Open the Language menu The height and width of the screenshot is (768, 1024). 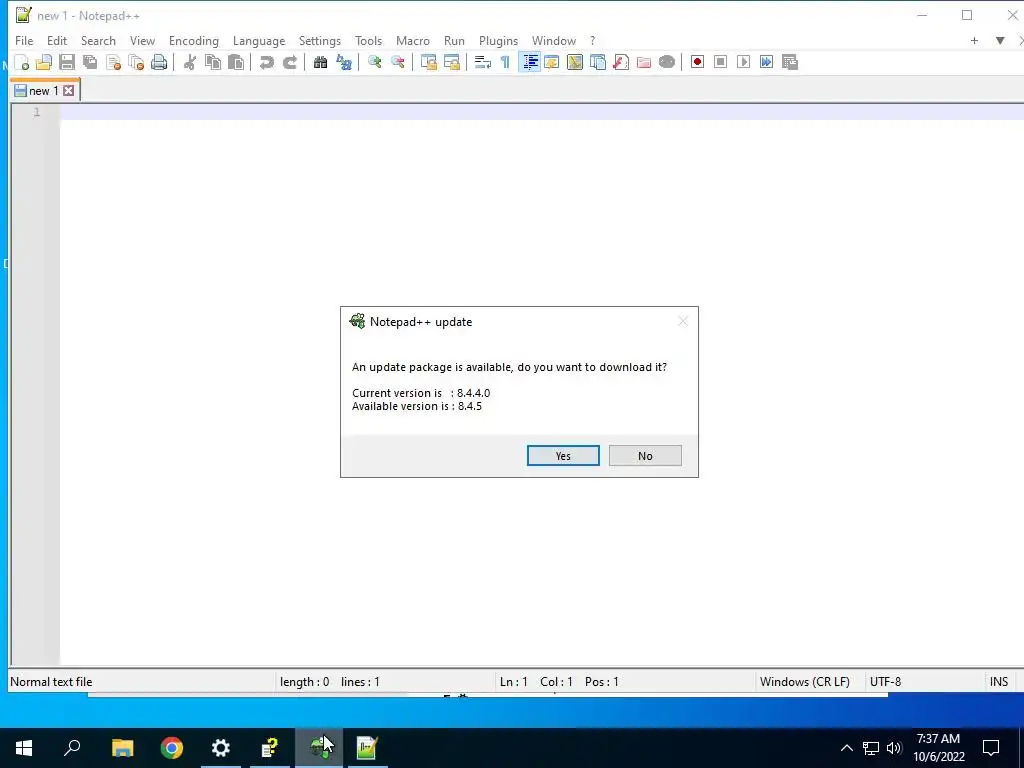[x=259, y=40]
